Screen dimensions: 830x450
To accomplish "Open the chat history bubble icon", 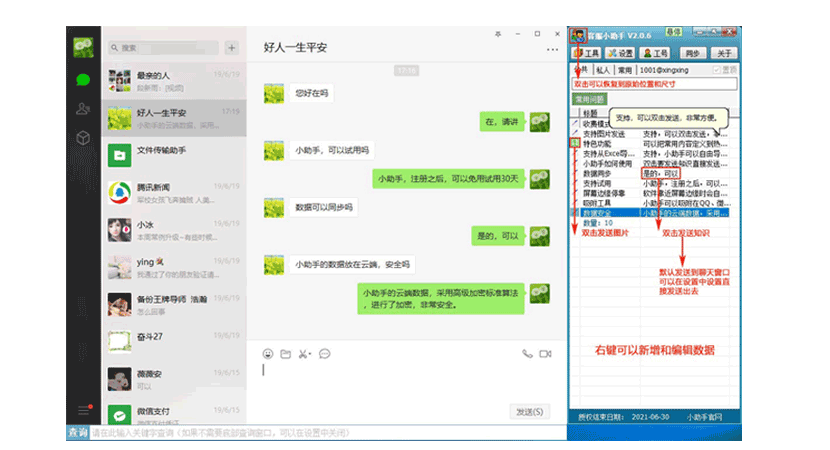I will pyautogui.click(x=324, y=354).
